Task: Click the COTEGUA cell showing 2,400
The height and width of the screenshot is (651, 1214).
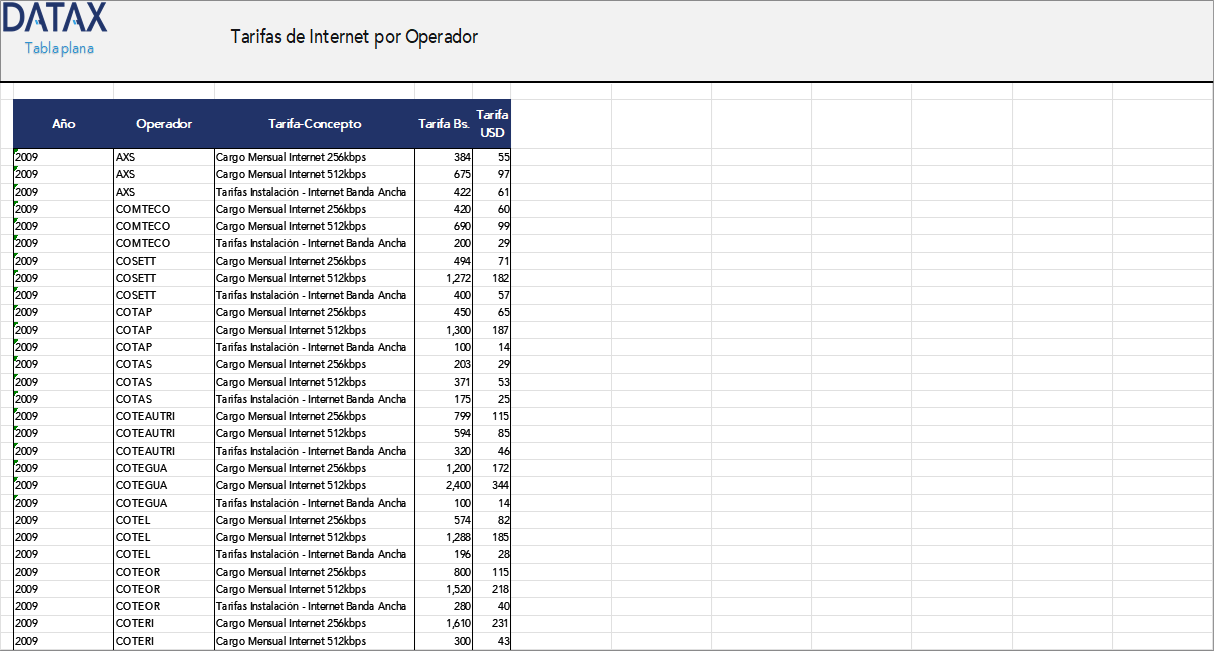Action: click(x=440, y=485)
